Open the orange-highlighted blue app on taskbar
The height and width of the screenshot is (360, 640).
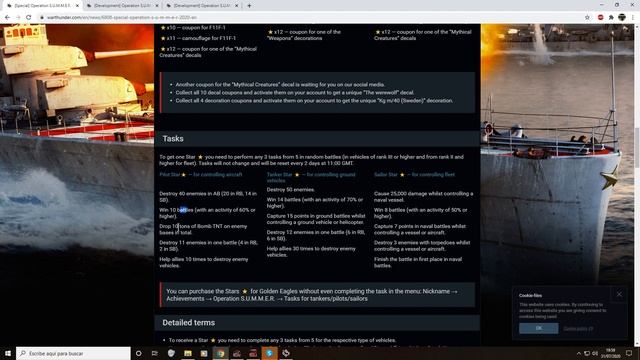(x=269, y=353)
